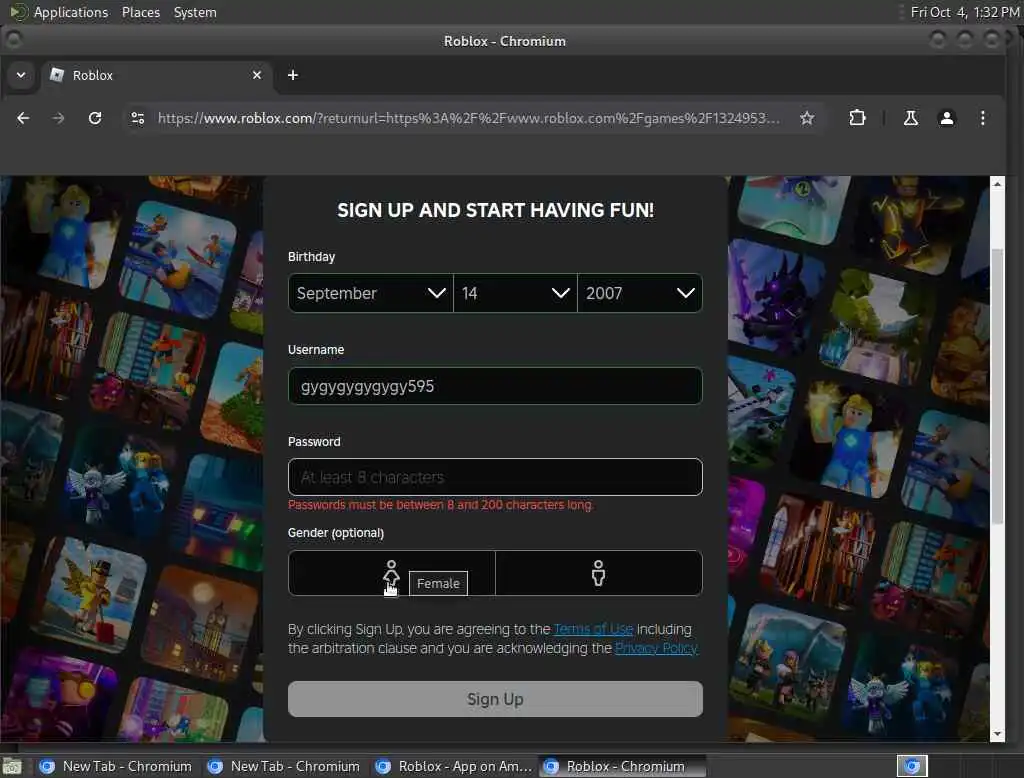This screenshot has height=778, width=1024.
Task: Bookmark this page with the star icon
Action: pyautogui.click(x=807, y=118)
